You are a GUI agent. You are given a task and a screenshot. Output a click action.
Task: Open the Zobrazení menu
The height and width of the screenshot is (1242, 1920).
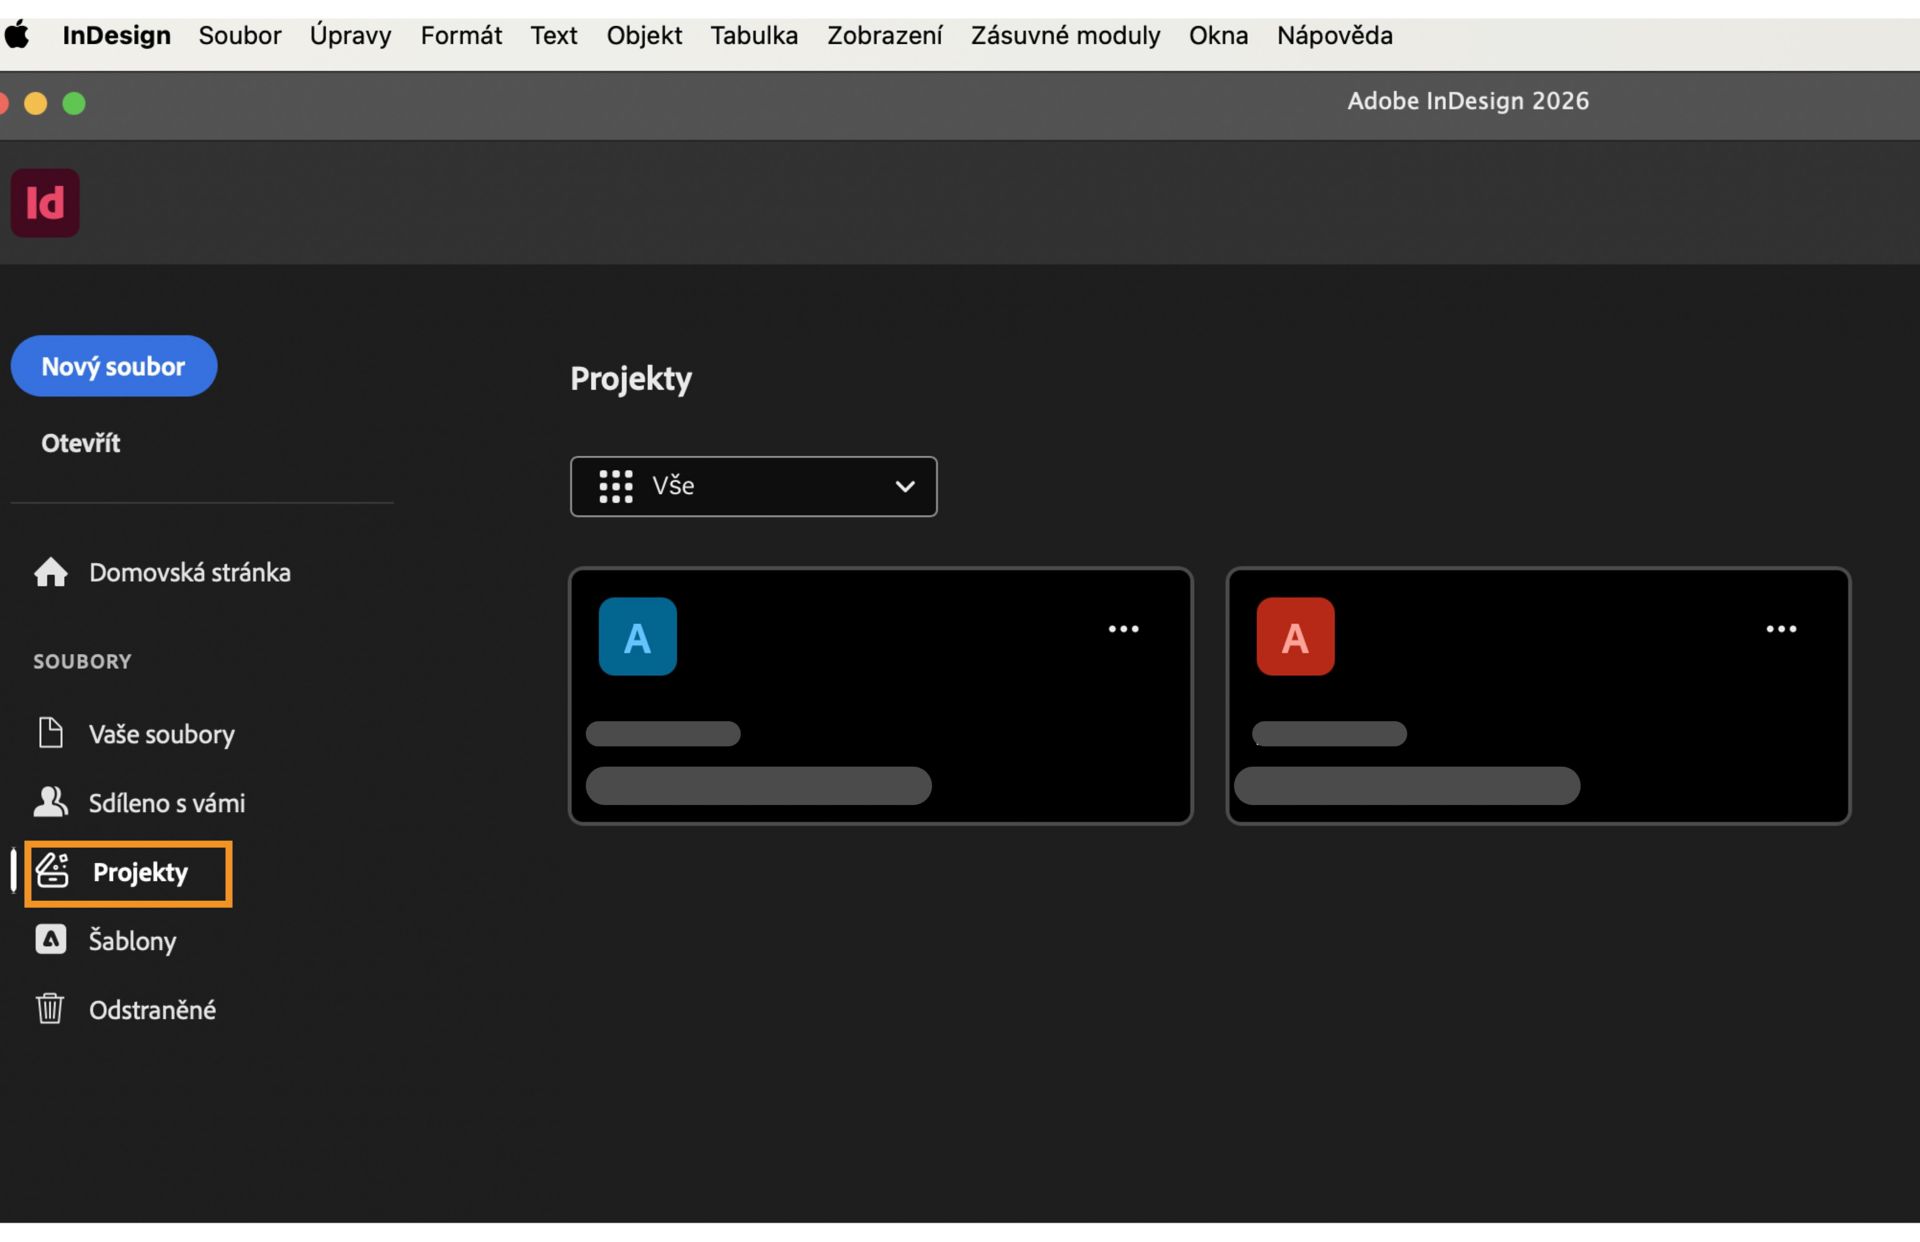884,35
